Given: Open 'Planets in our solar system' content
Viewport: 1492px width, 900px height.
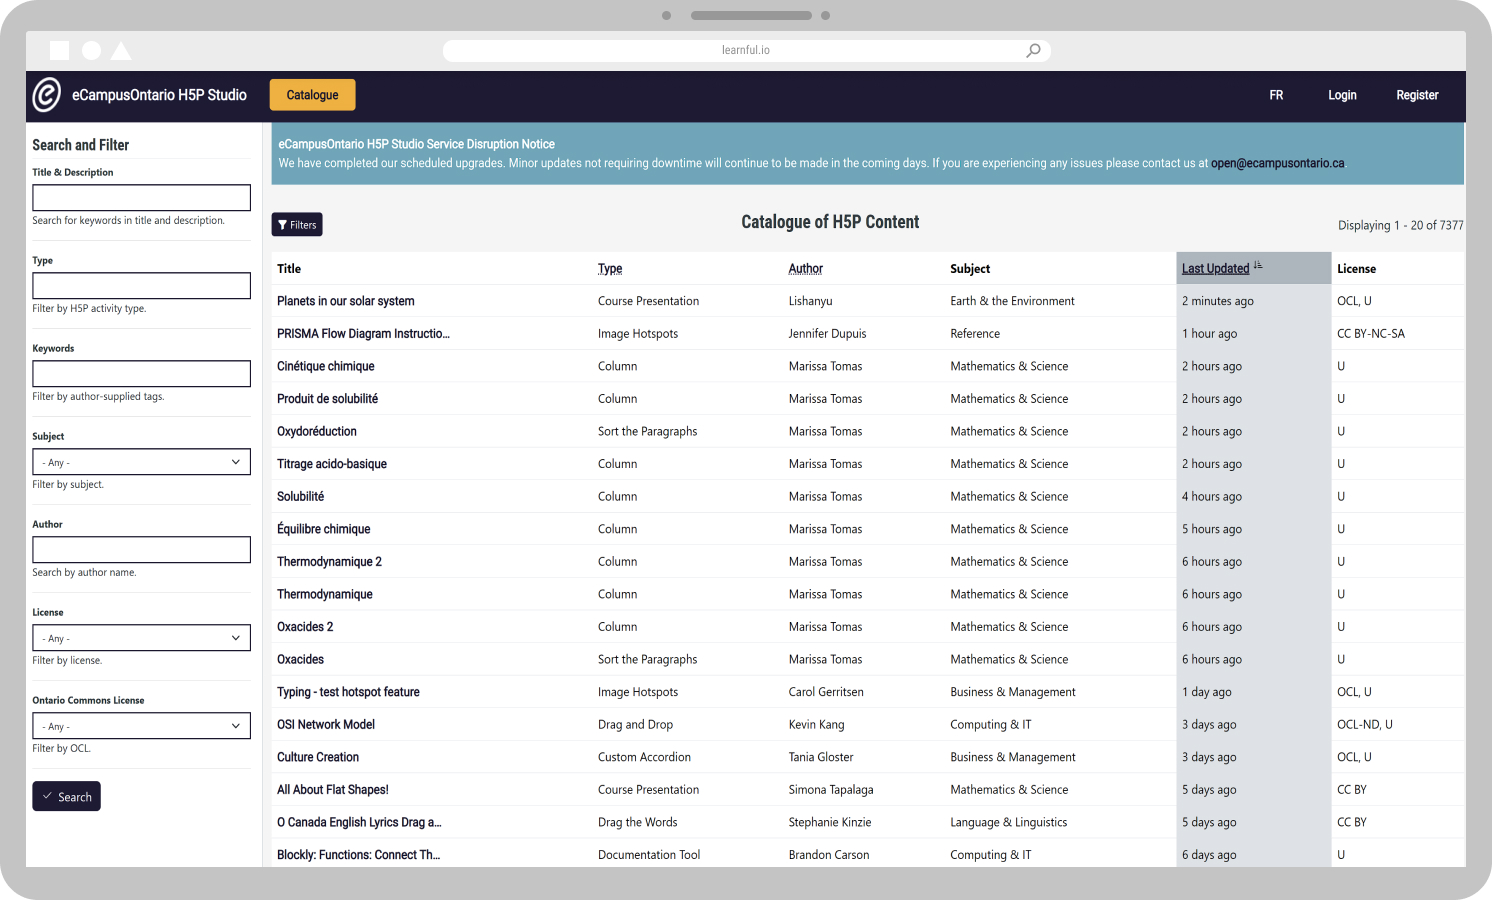Looking at the screenshot, I should pyautogui.click(x=345, y=300).
